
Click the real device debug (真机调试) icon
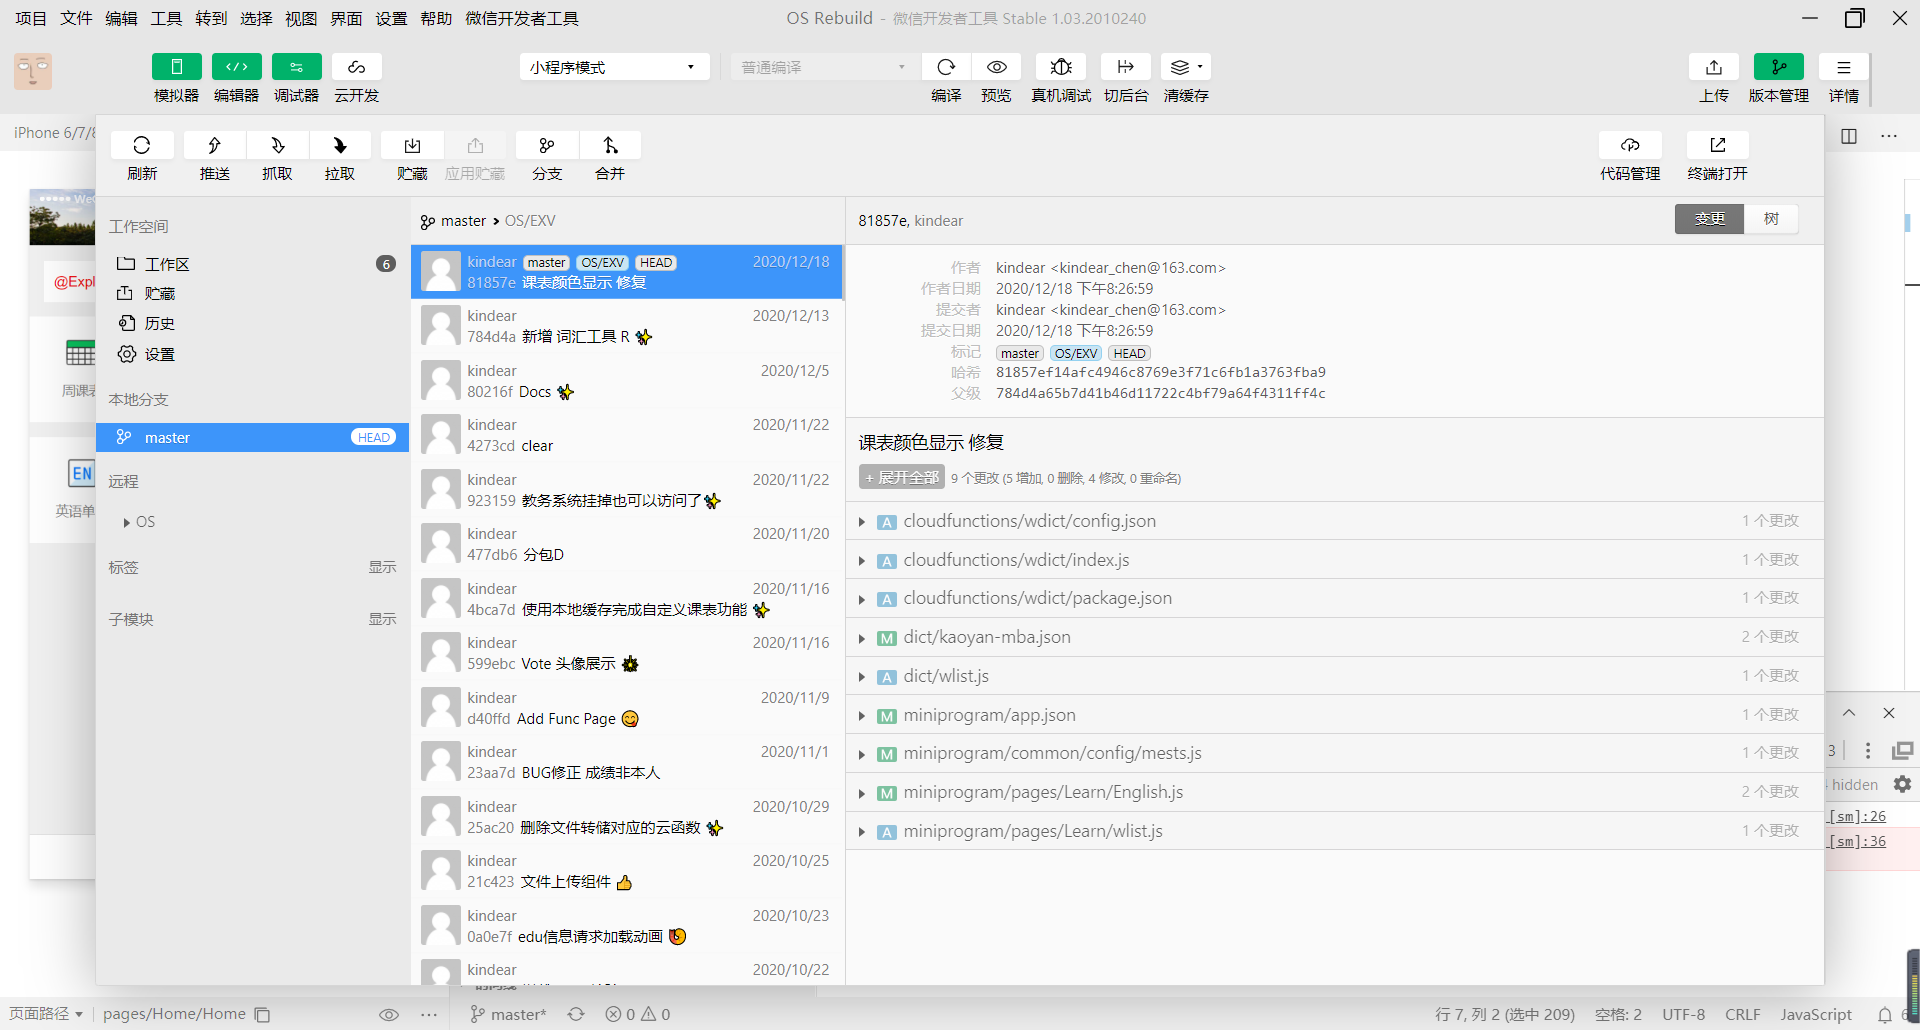pyautogui.click(x=1061, y=67)
